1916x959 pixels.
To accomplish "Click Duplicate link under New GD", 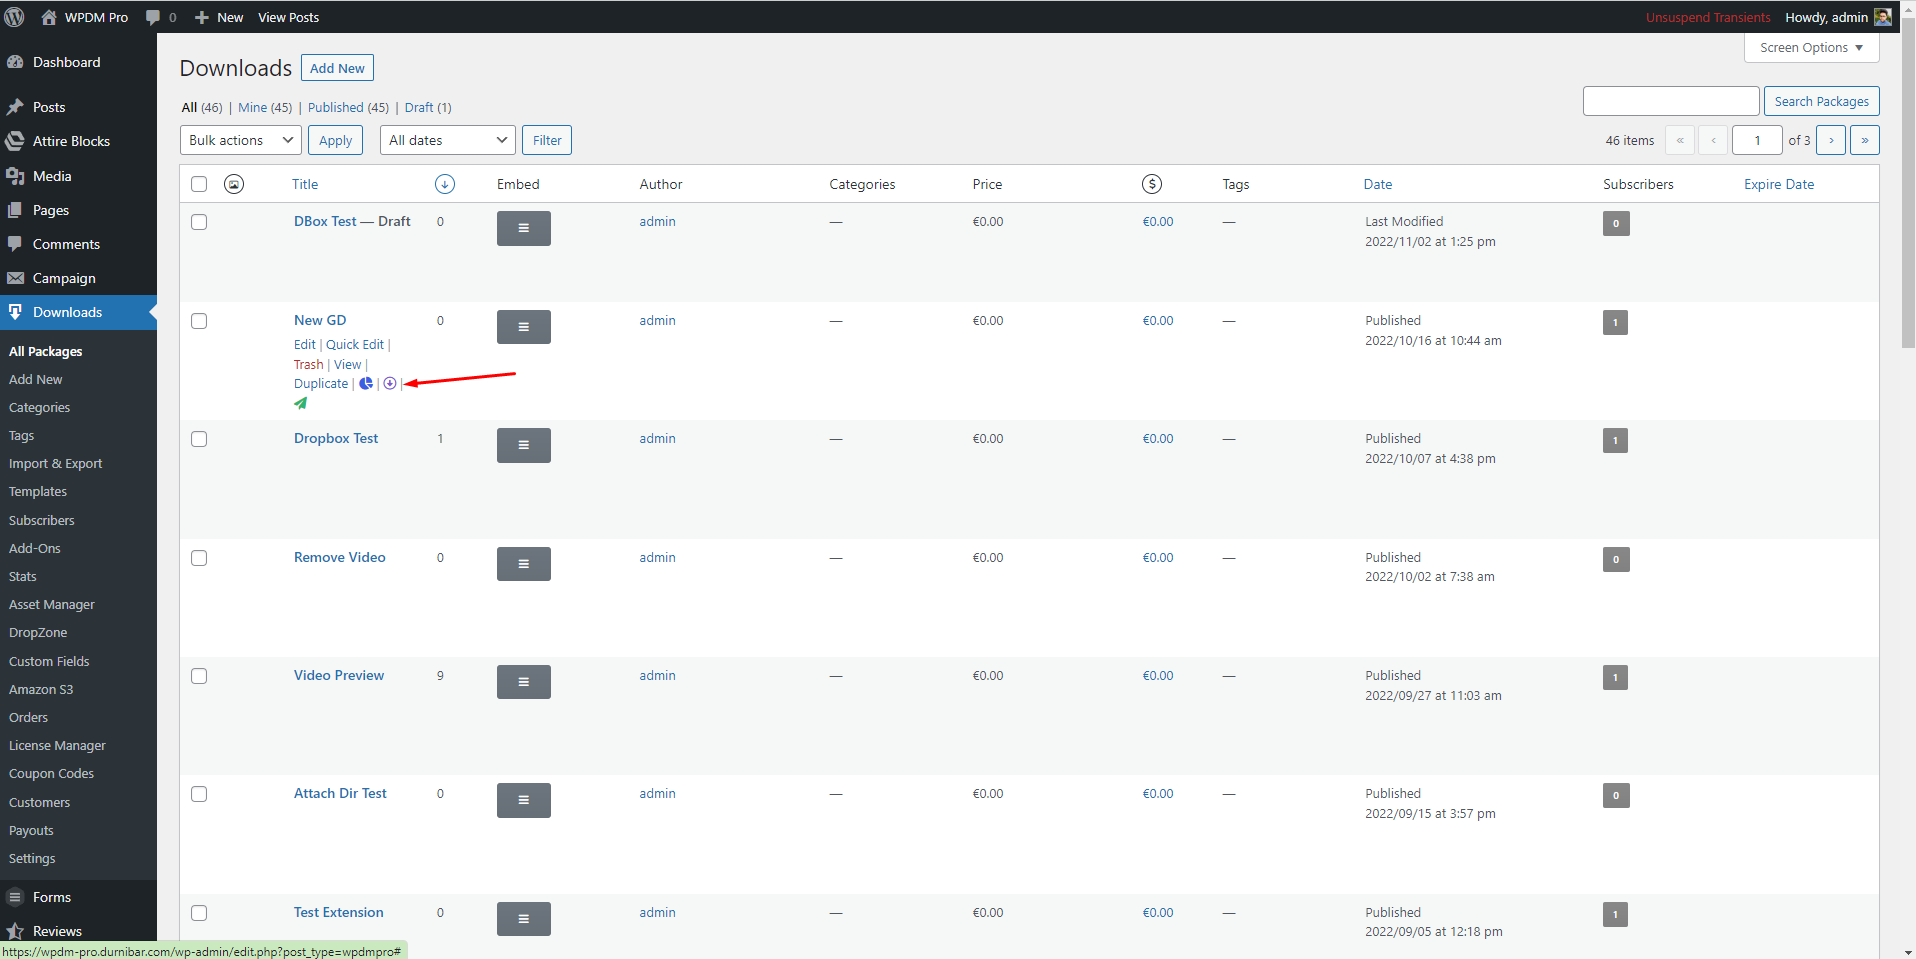I will coord(321,383).
